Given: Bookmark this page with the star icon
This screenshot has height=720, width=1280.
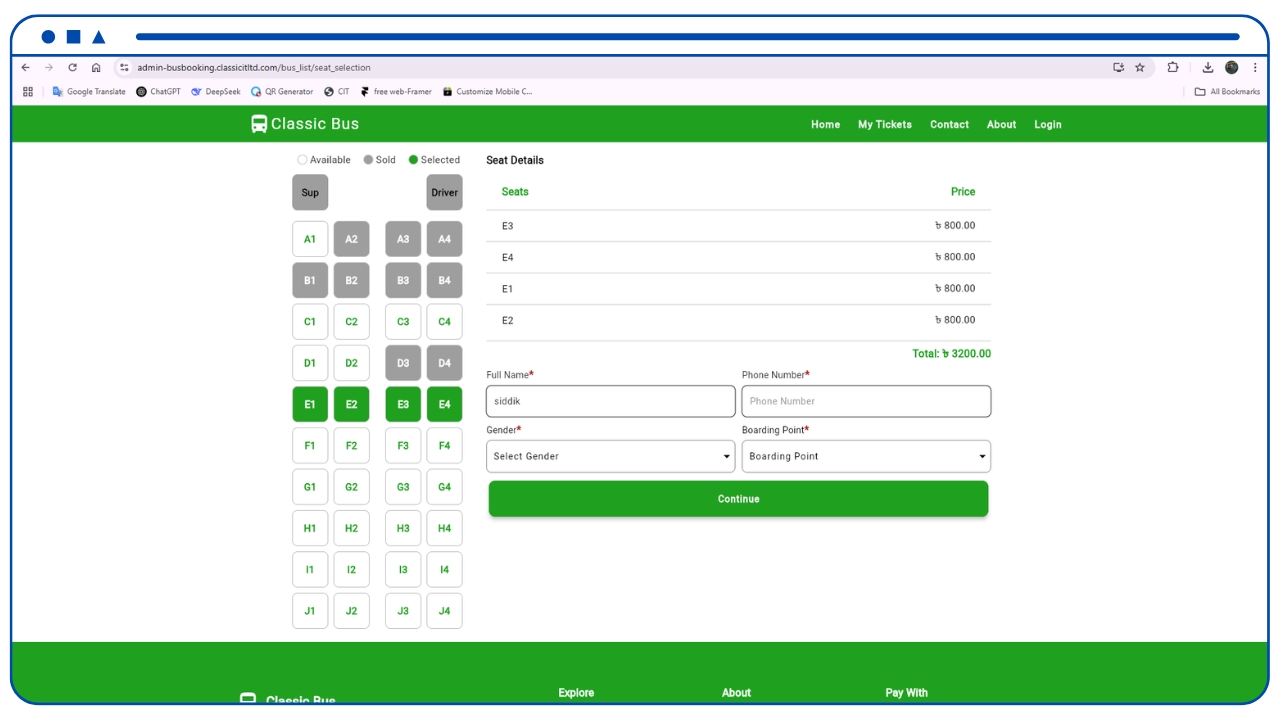Looking at the screenshot, I should 1140,68.
